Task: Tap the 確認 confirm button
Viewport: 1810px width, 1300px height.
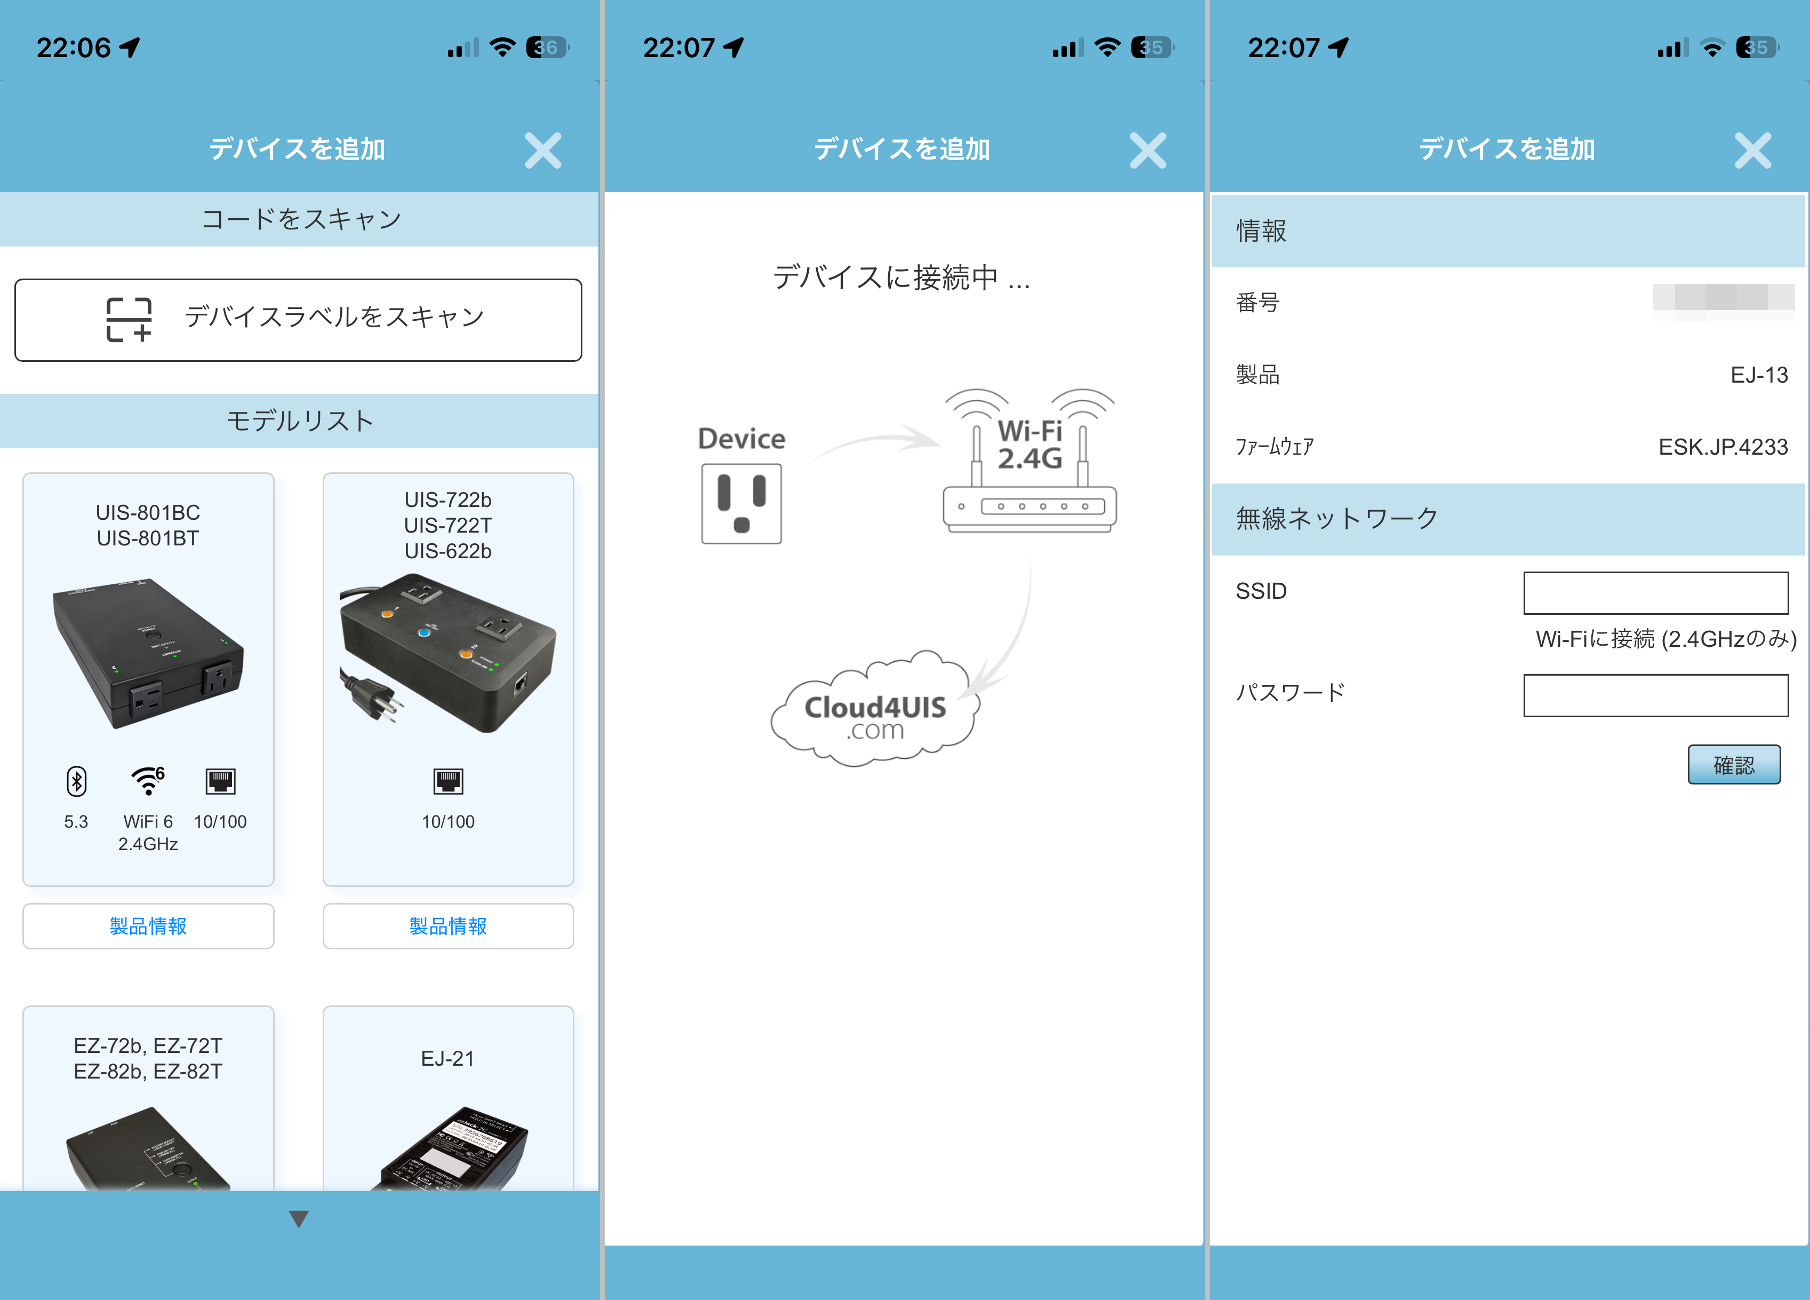Action: click(1734, 765)
